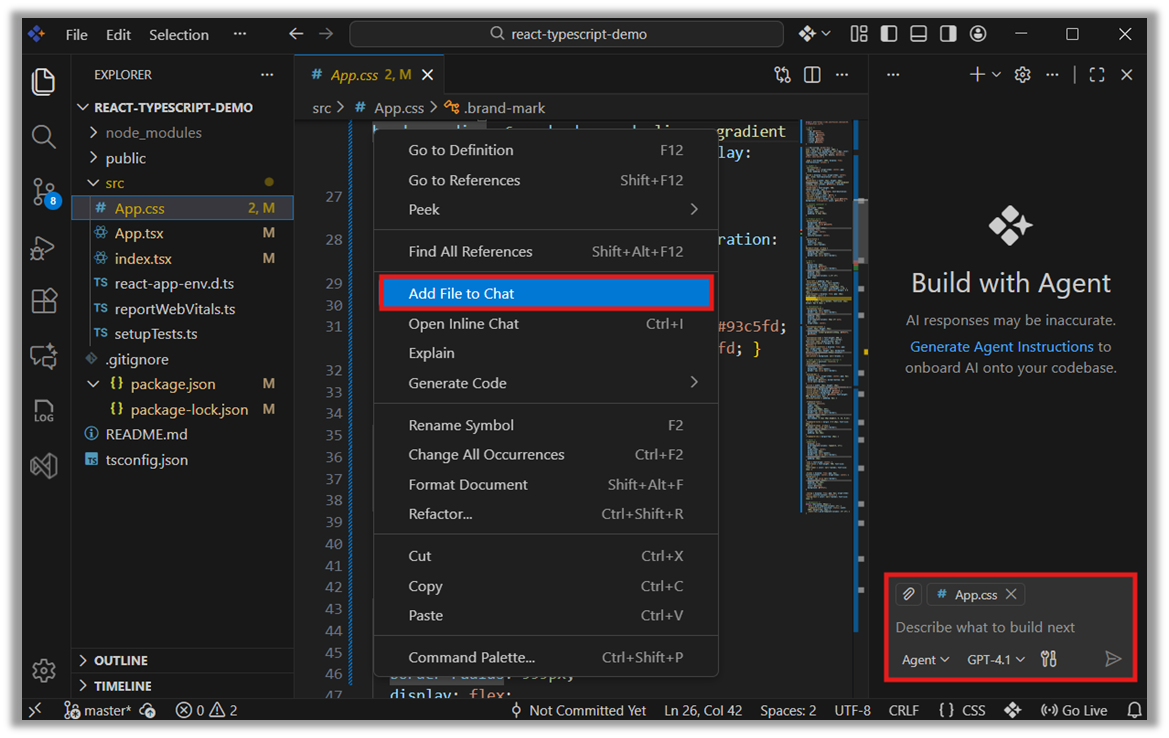Choose Format Document from context menu
This screenshot has height=738, width=1169.
468,485
